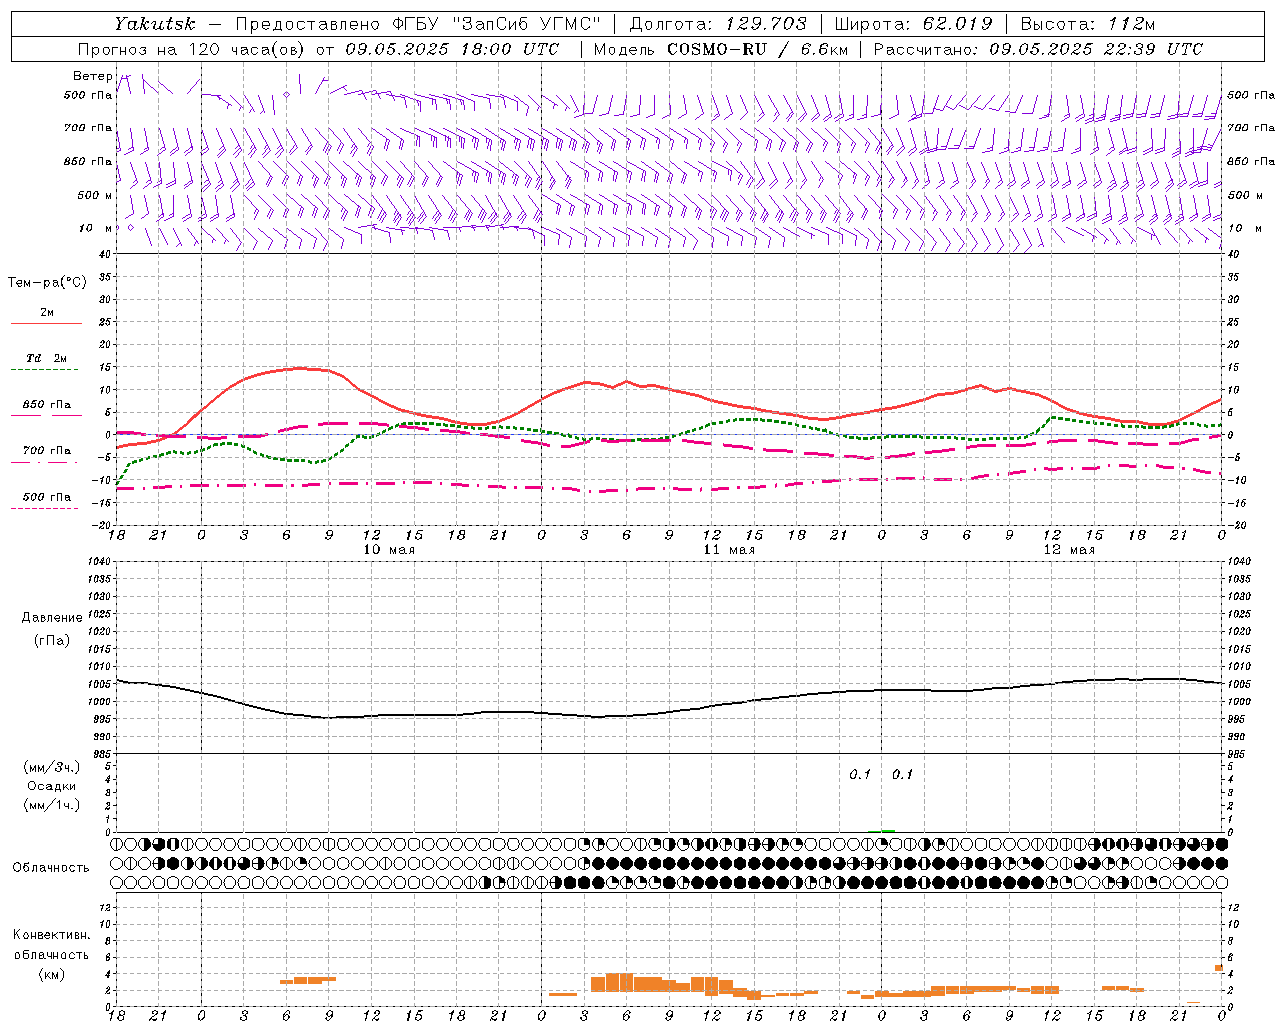Click the '12 мая' date label
The image size is (1280, 1024).
tap(1068, 550)
